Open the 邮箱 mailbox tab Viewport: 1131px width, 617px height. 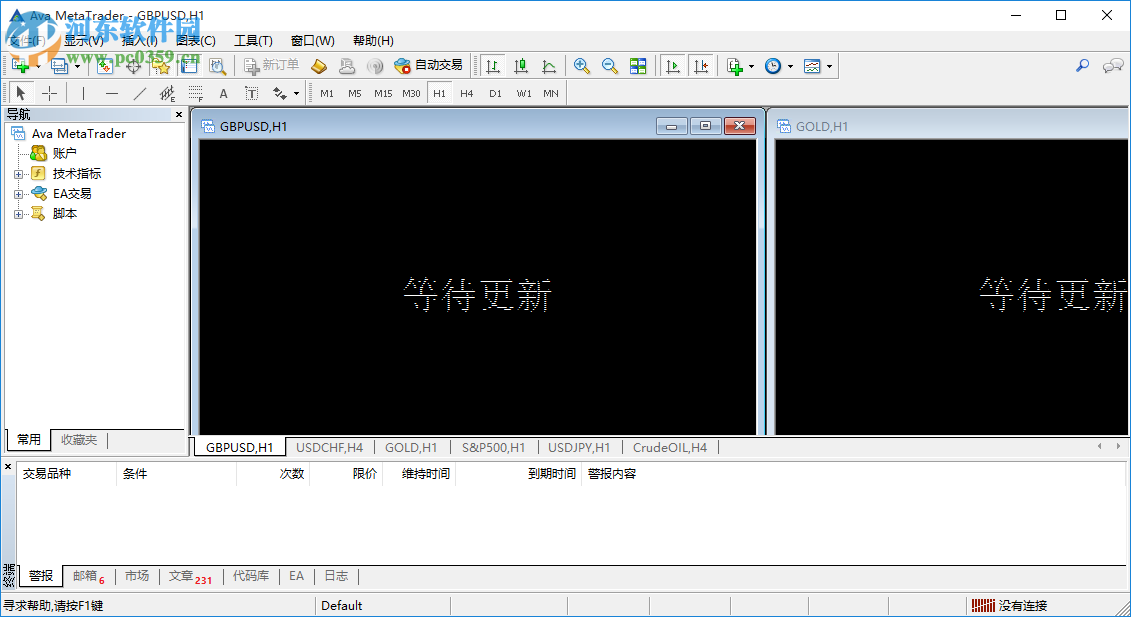pos(84,575)
